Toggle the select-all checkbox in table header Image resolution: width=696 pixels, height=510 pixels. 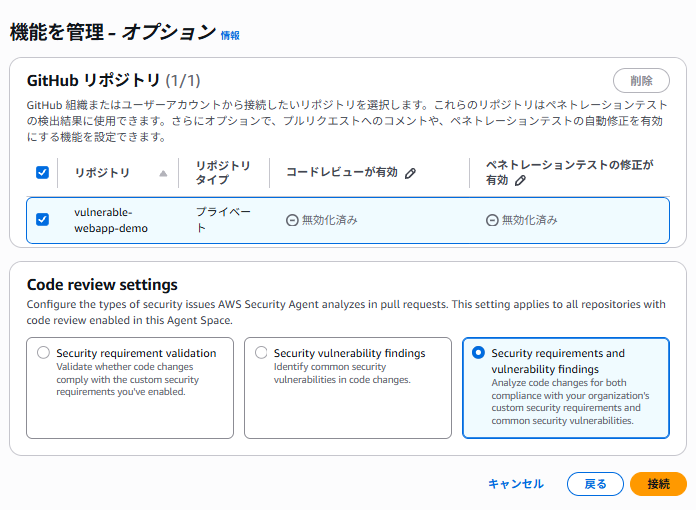[42, 172]
